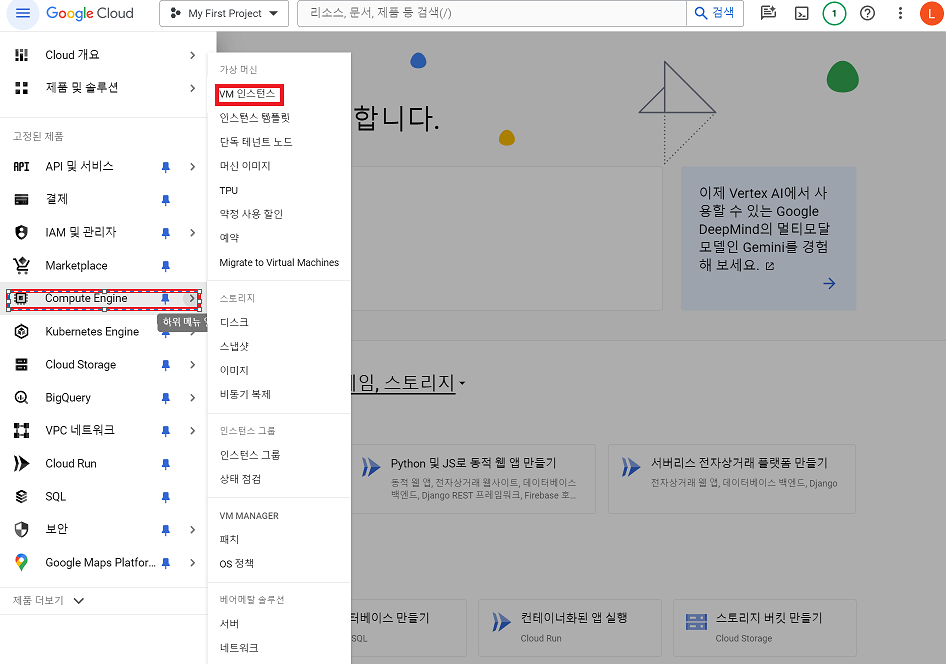
Task: Click the Cloud Storage icon in sidebar
Action: click(x=21, y=364)
